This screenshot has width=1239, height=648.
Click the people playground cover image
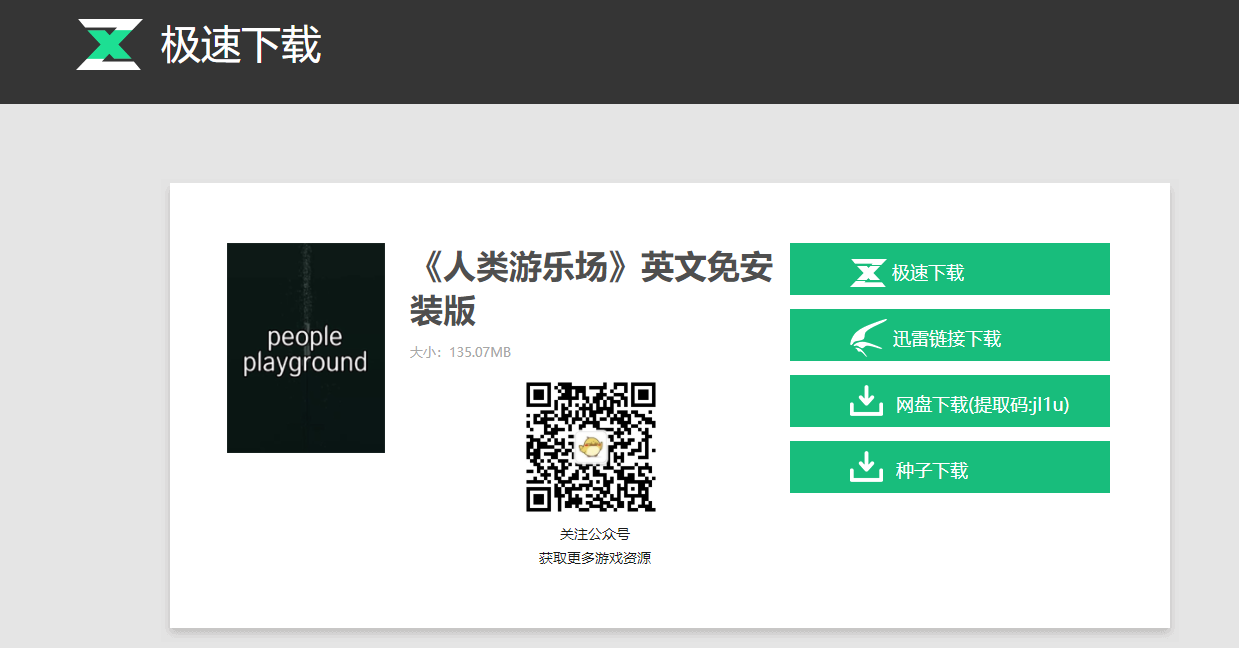306,348
